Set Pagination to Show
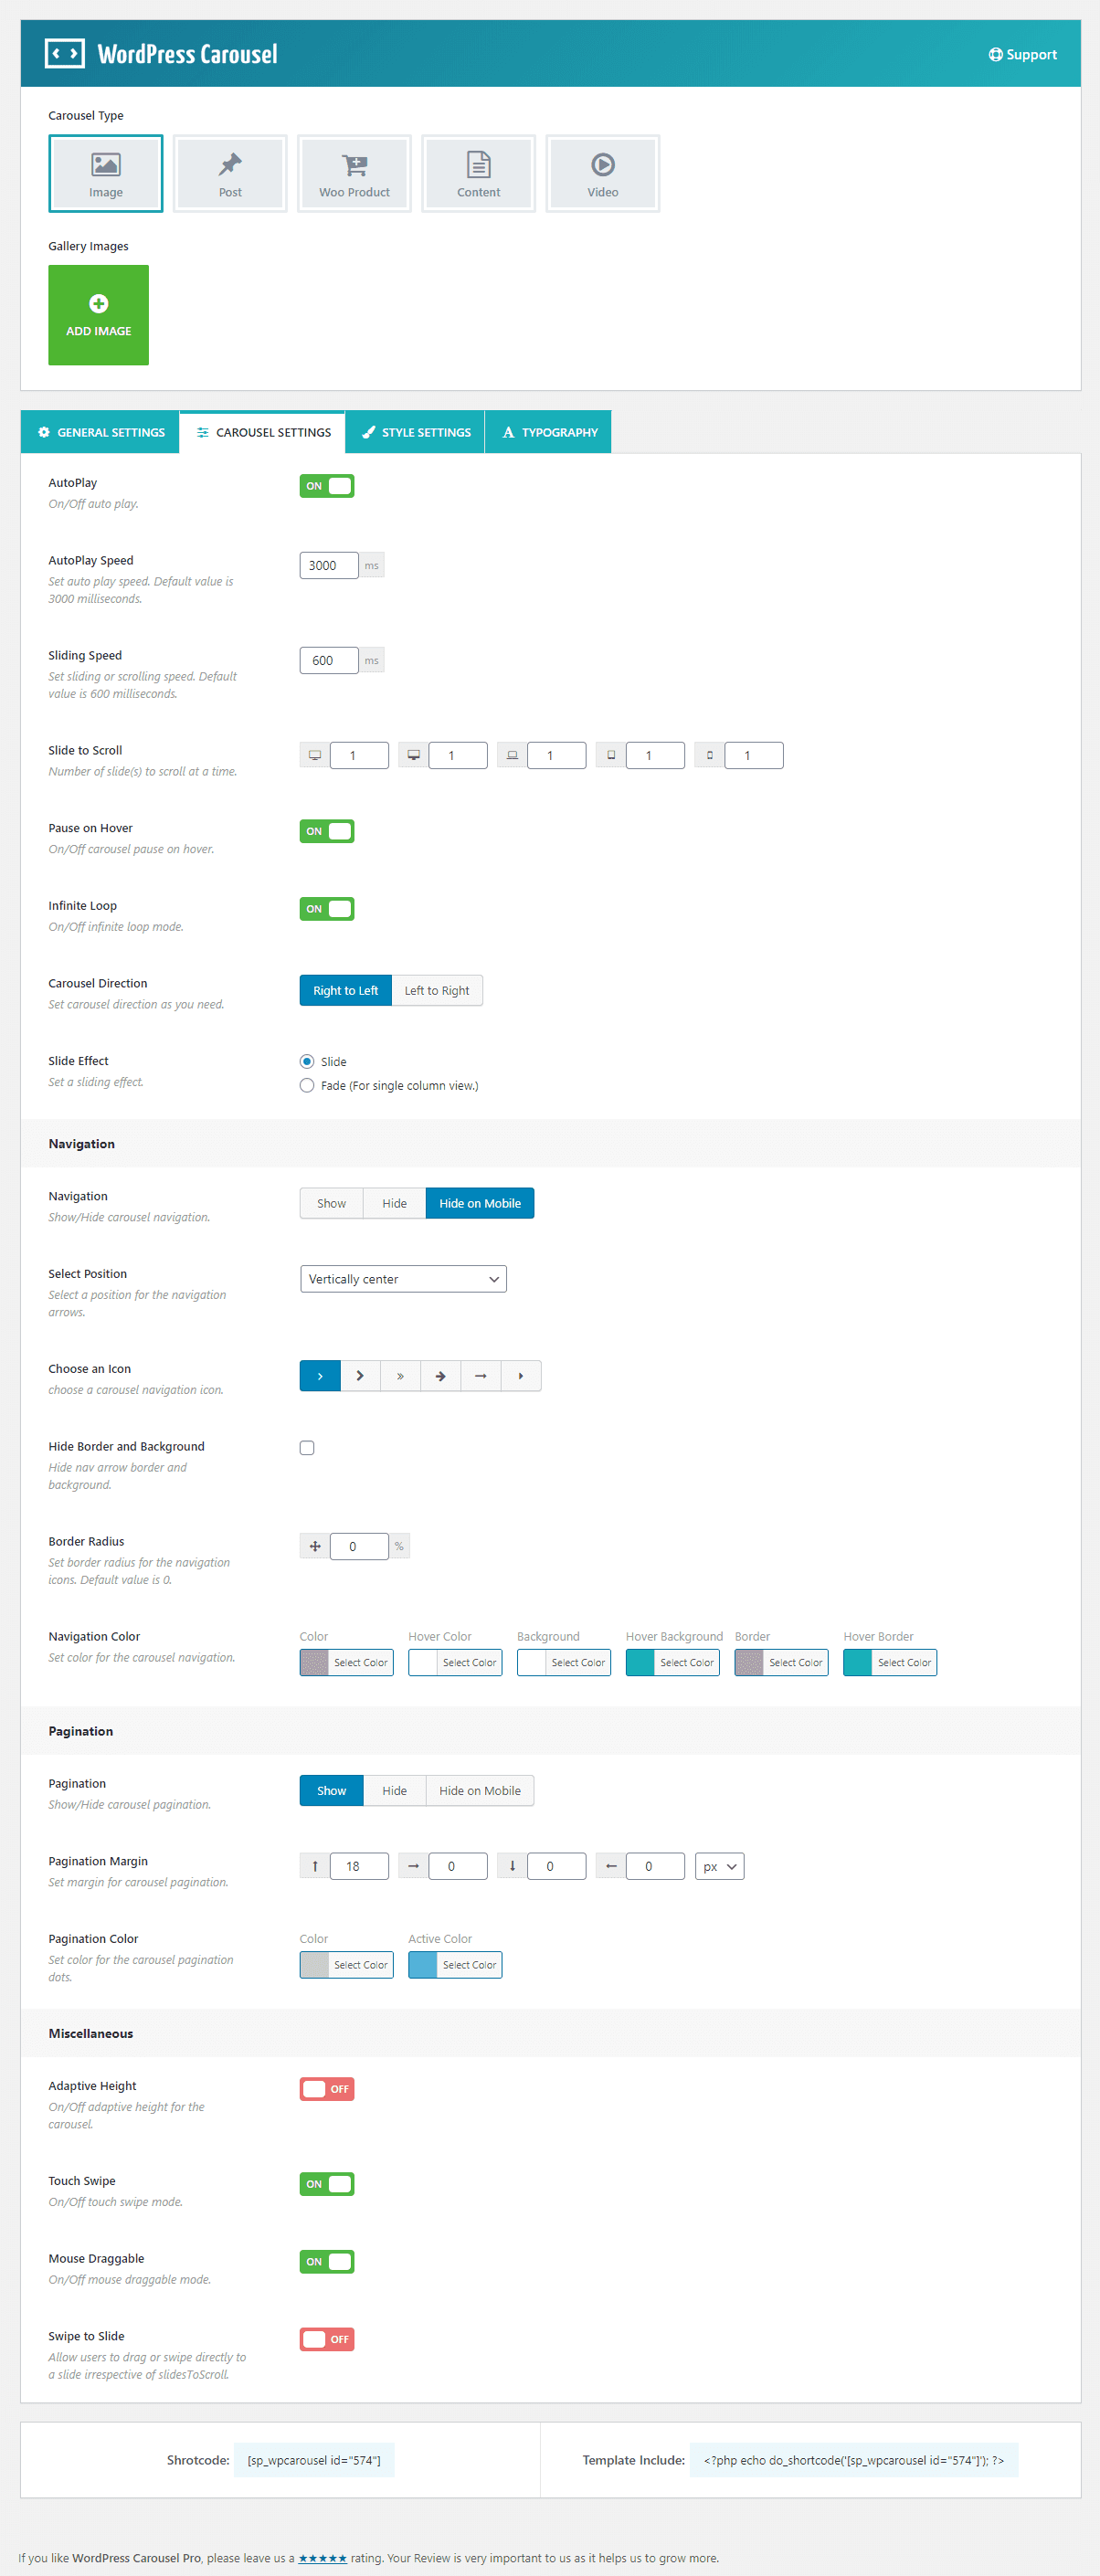Image resolution: width=1100 pixels, height=2576 pixels. (331, 1790)
